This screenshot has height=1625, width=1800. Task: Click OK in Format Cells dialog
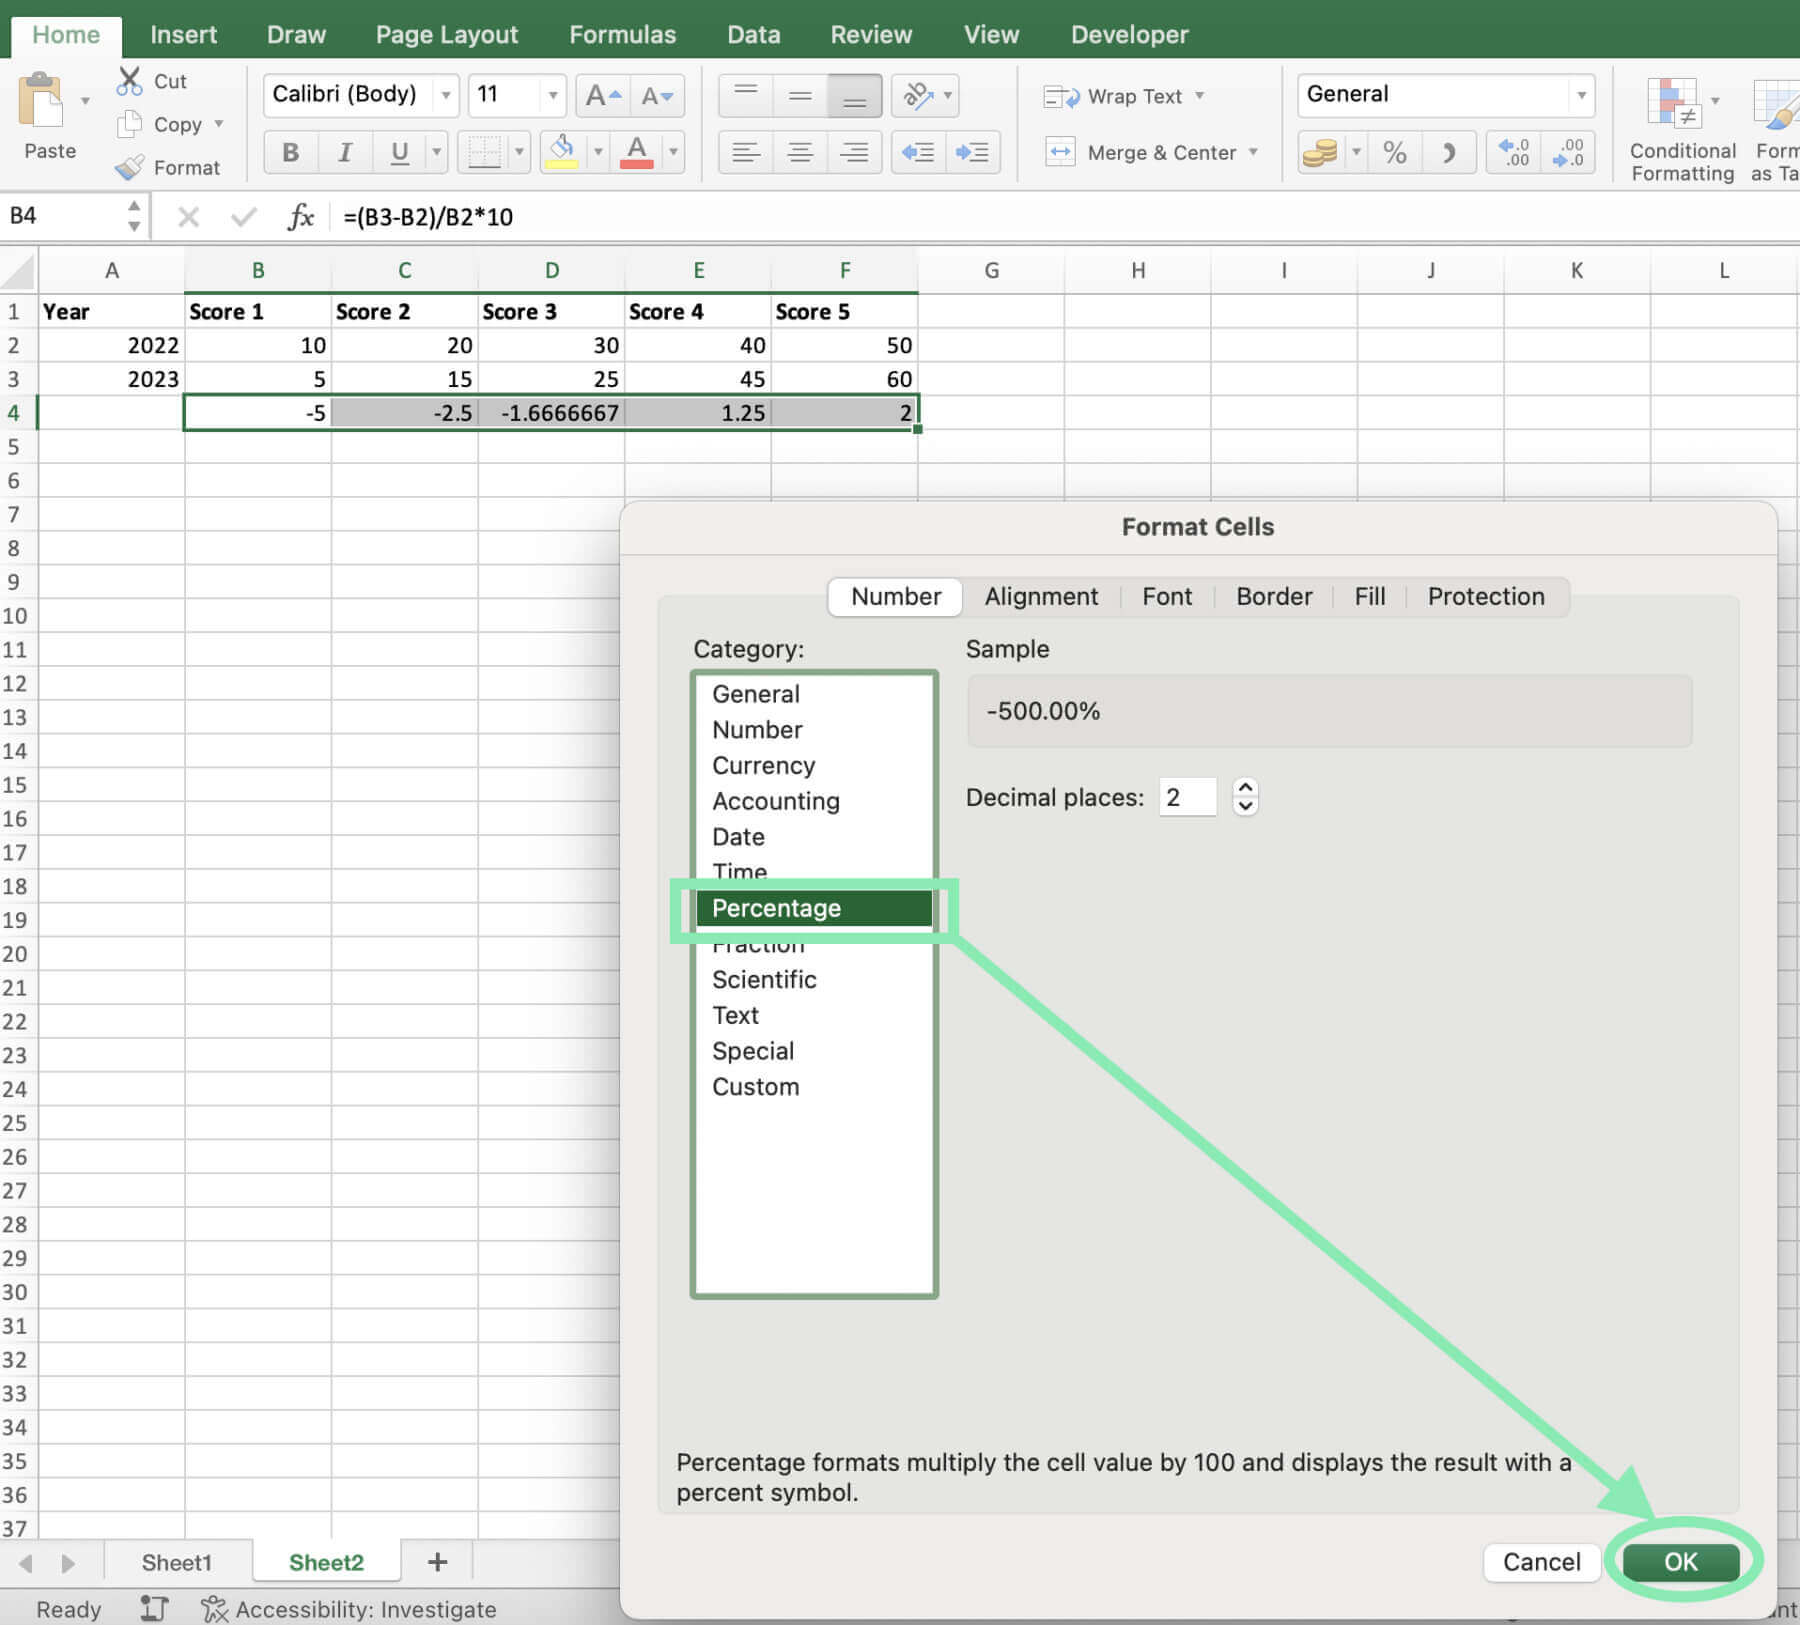click(x=1681, y=1561)
